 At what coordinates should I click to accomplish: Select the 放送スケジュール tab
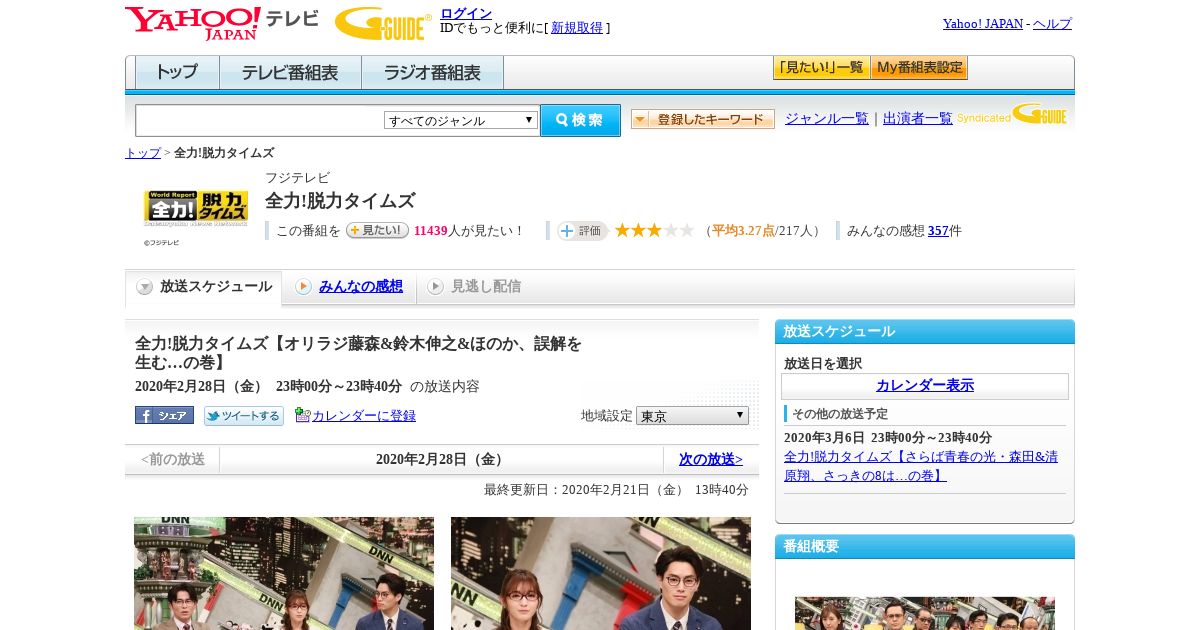[x=204, y=287]
